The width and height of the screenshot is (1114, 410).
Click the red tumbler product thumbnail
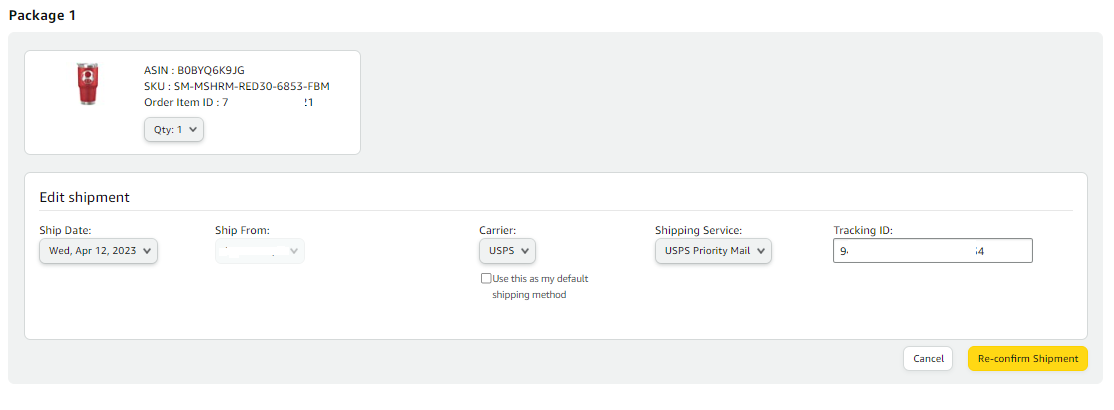88,85
